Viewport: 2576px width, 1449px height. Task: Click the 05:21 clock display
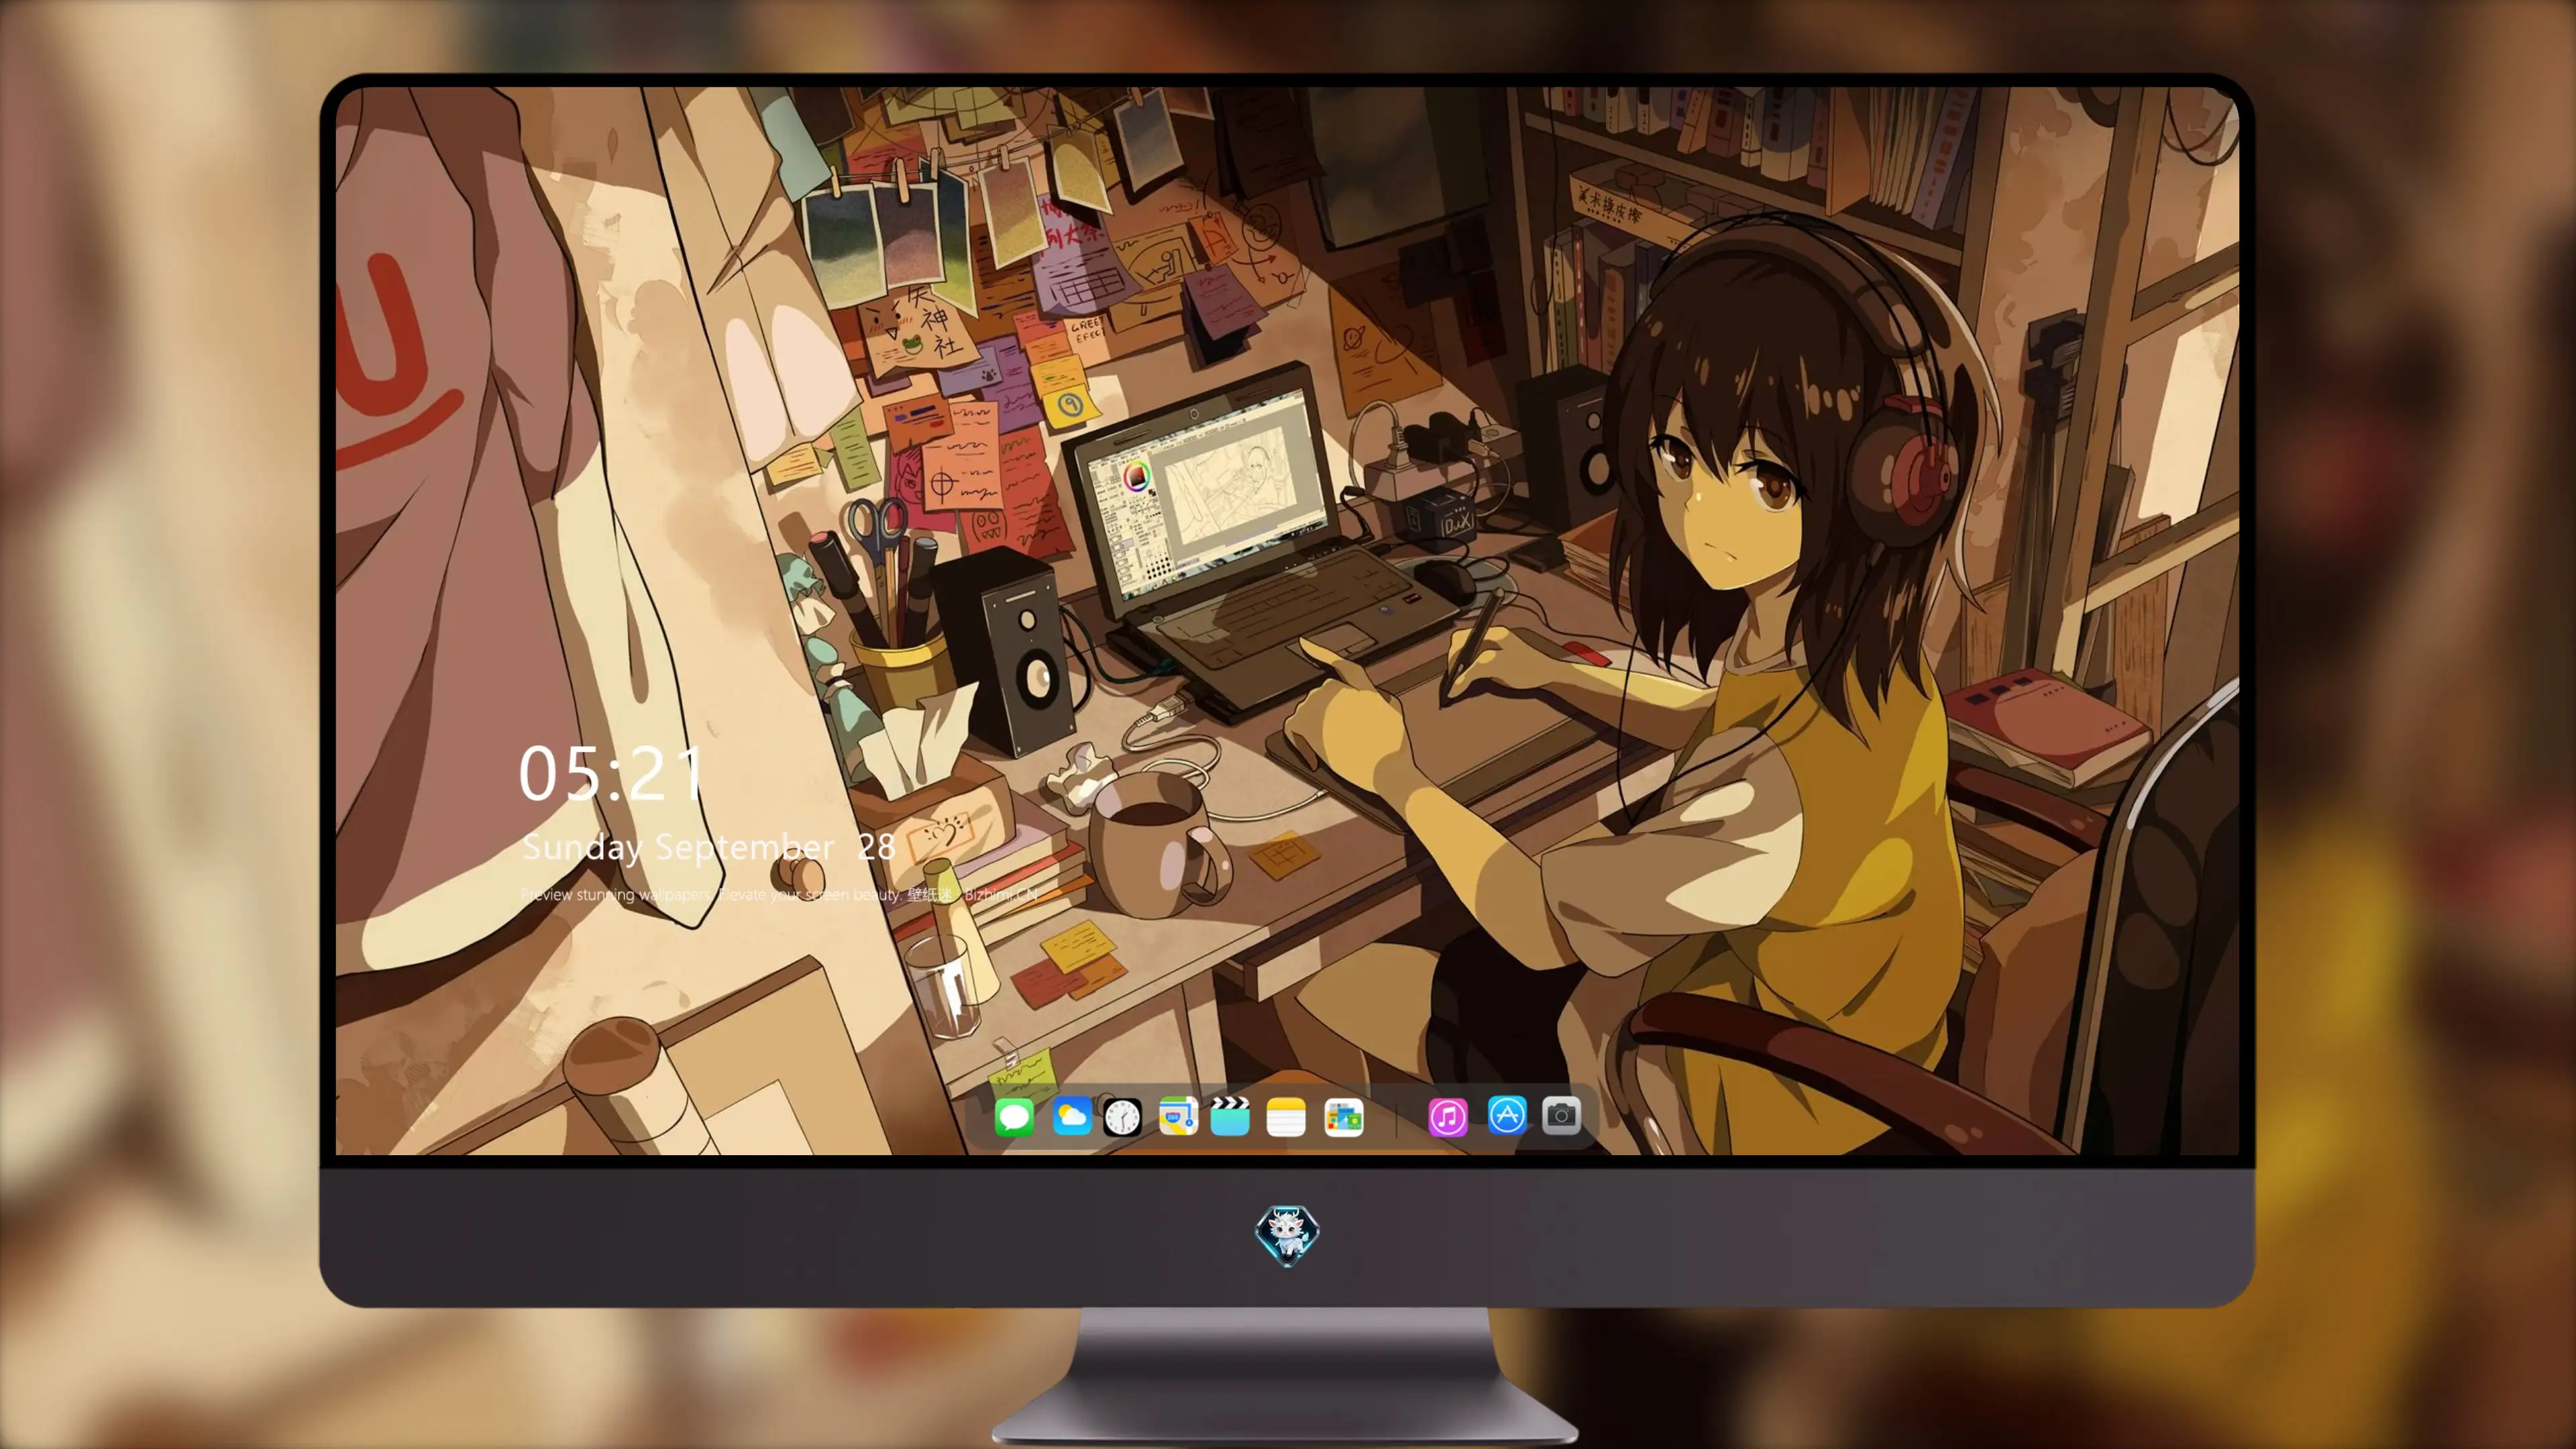point(611,774)
